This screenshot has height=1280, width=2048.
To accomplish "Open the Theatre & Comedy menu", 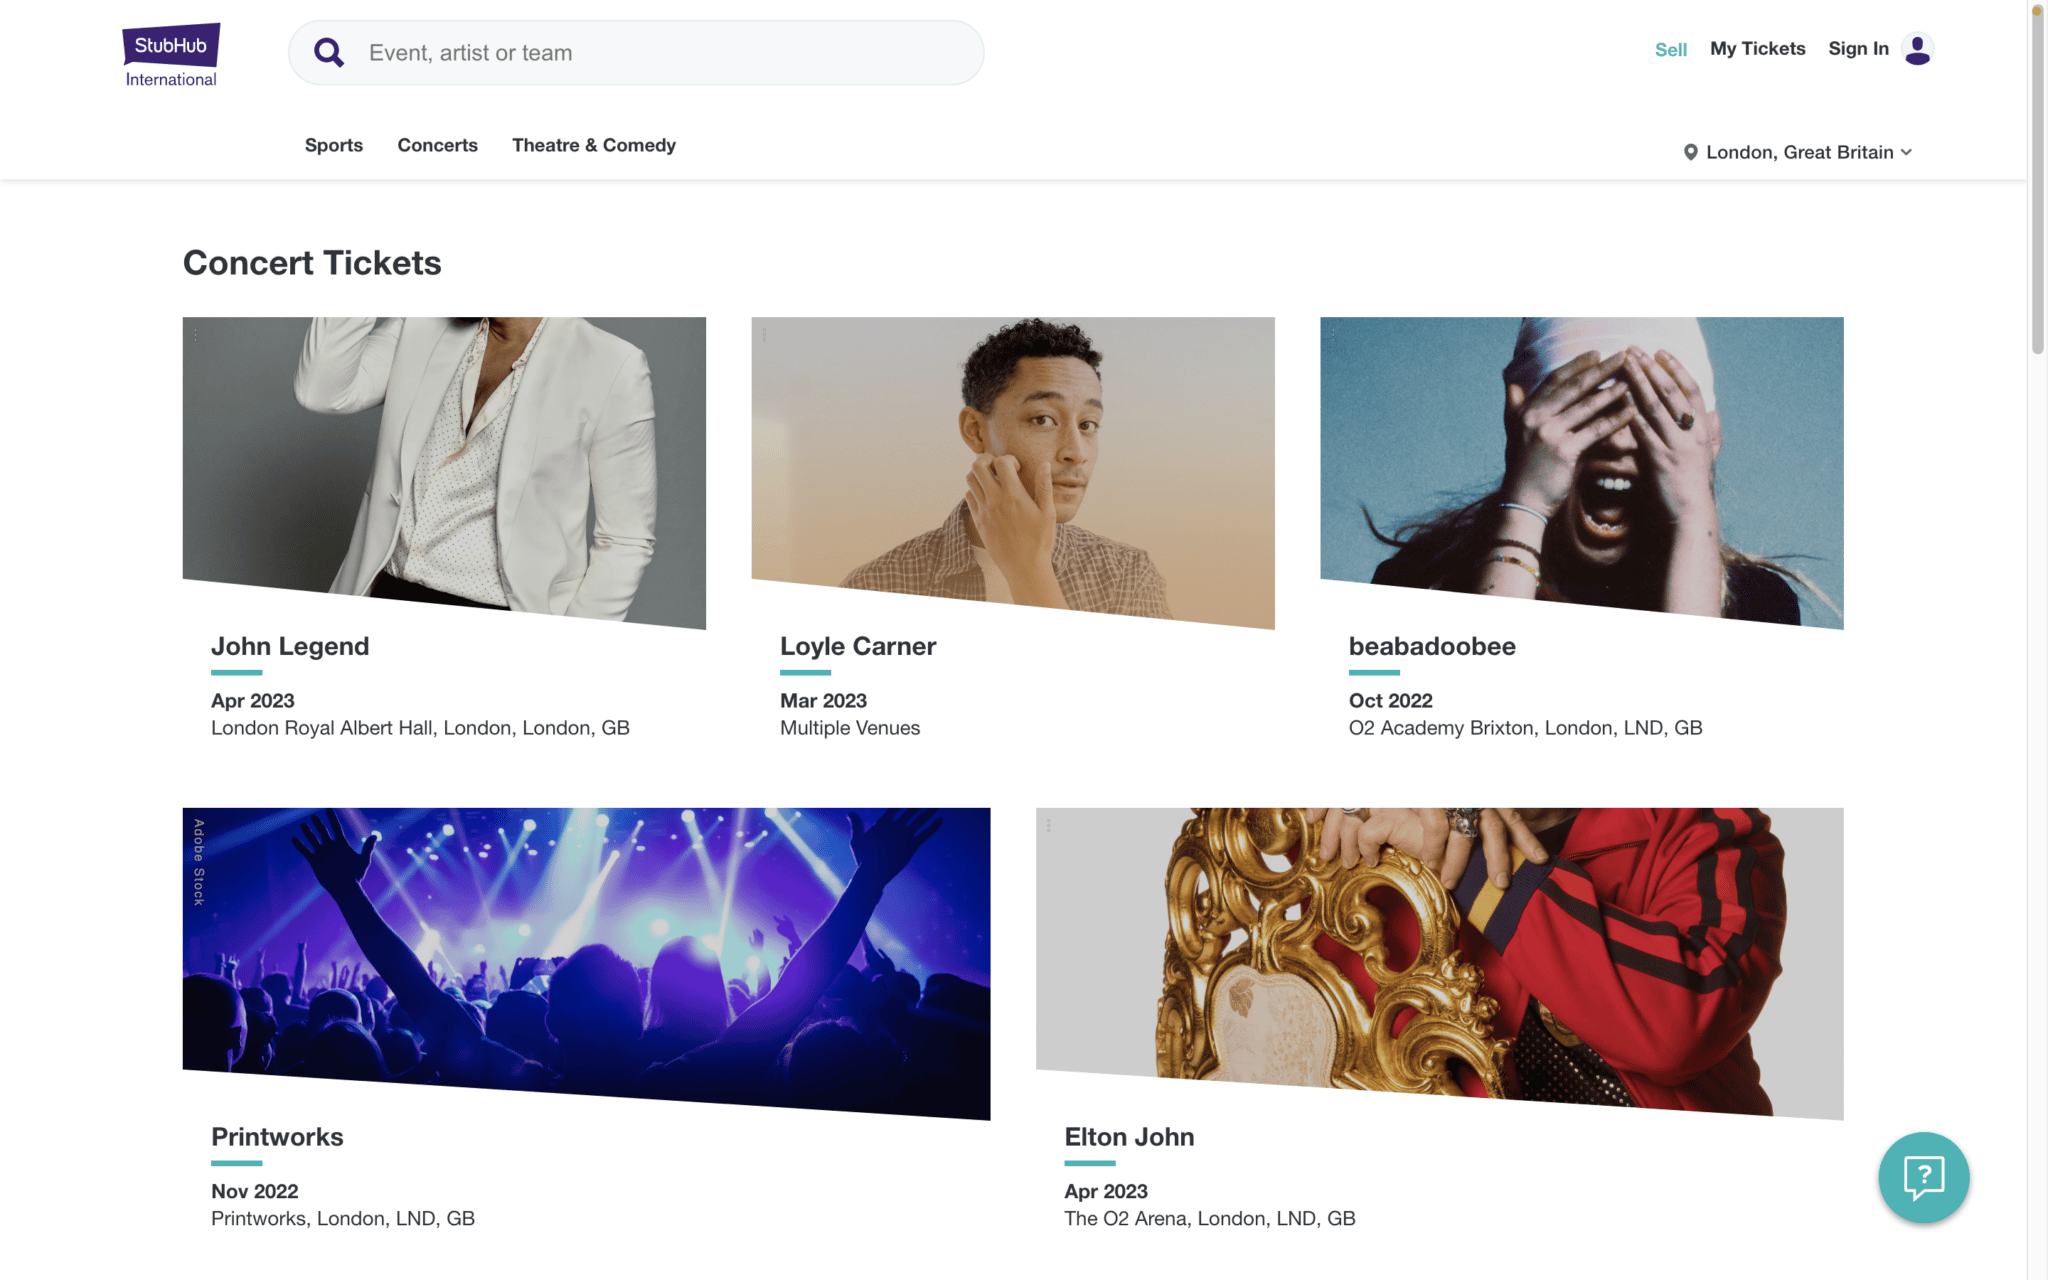I will coord(594,145).
